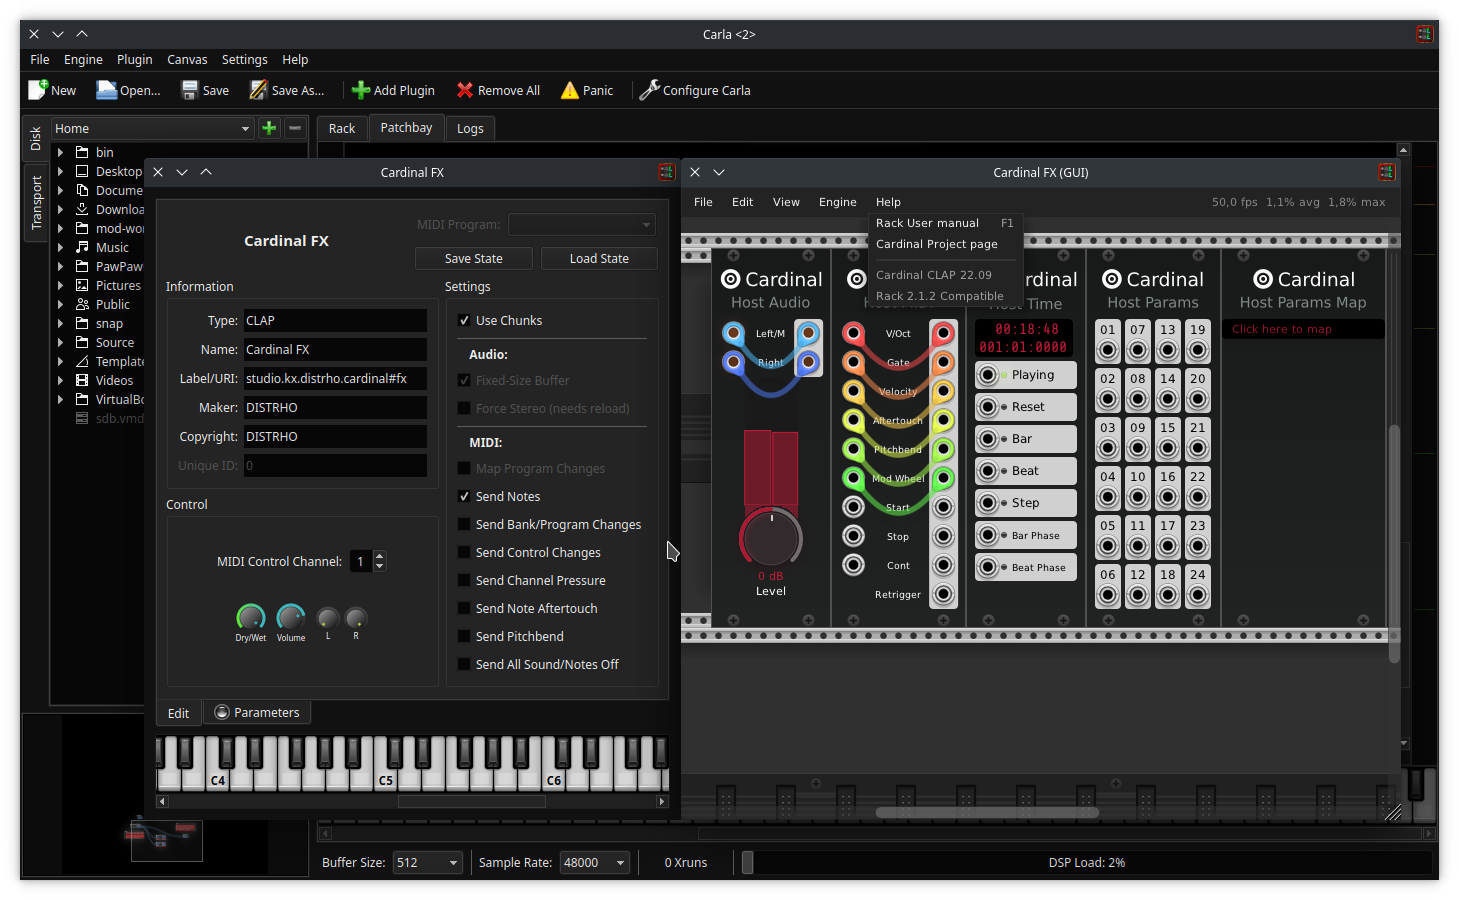
Task: Click the R balance knob
Action: (x=356, y=619)
